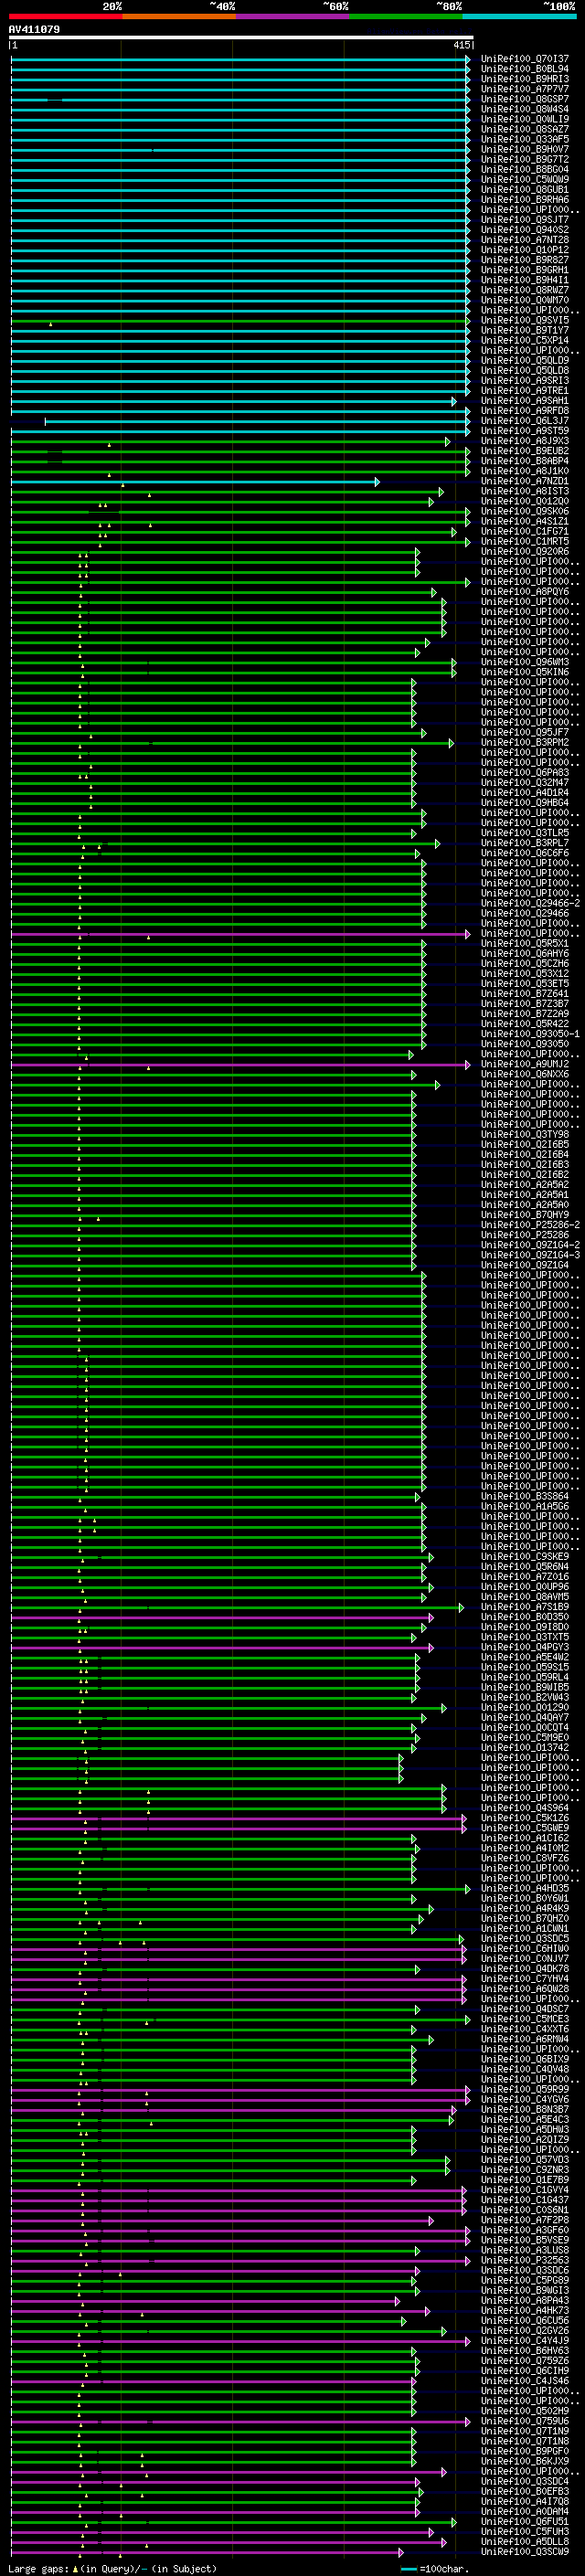Select the UniRef100_C5XP14 label

[x=525, y=340]
